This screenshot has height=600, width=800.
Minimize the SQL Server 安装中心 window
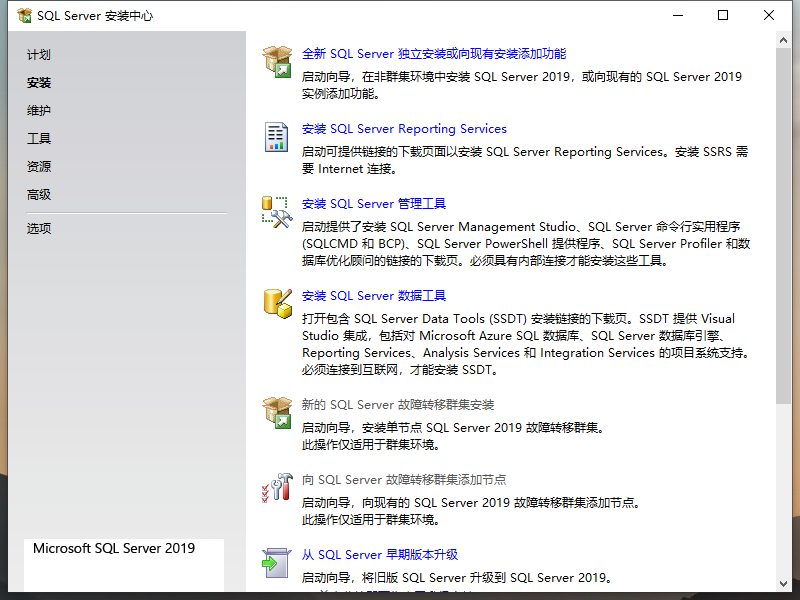pyautogui.click(x=678, y=15)
